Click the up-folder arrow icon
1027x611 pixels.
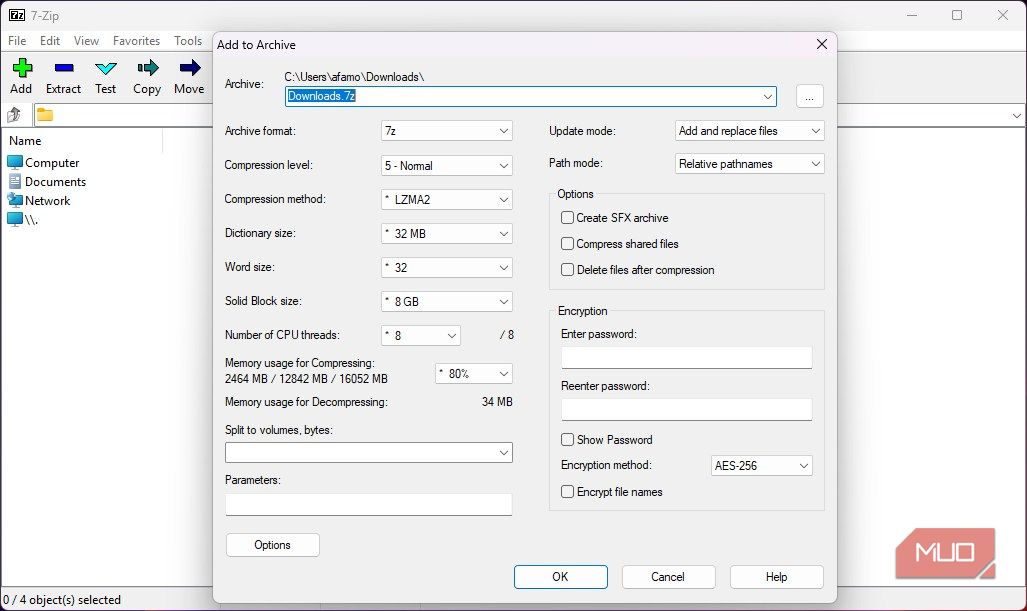[x=14, y=115]
